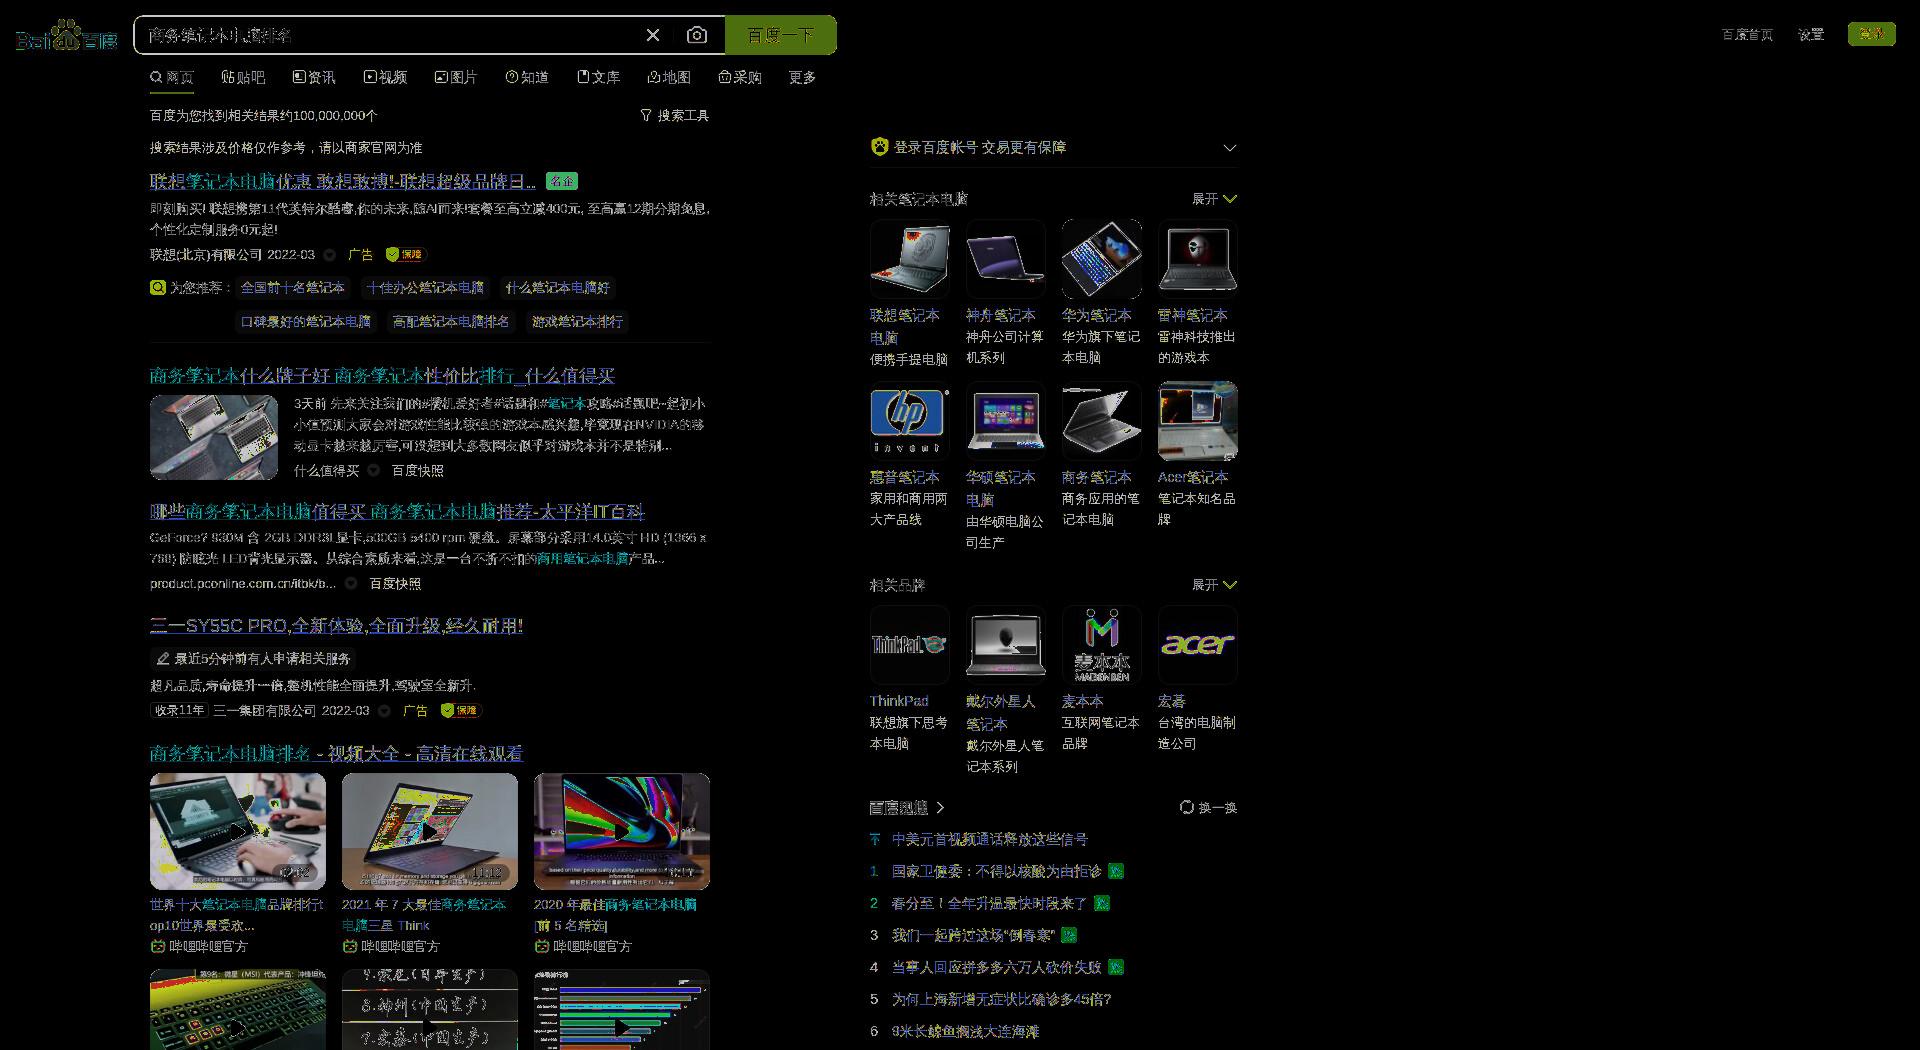This screenshot has width=1920, height=1050.
Task: Clear the search box with X icon
Action: (x=653, y=35)
